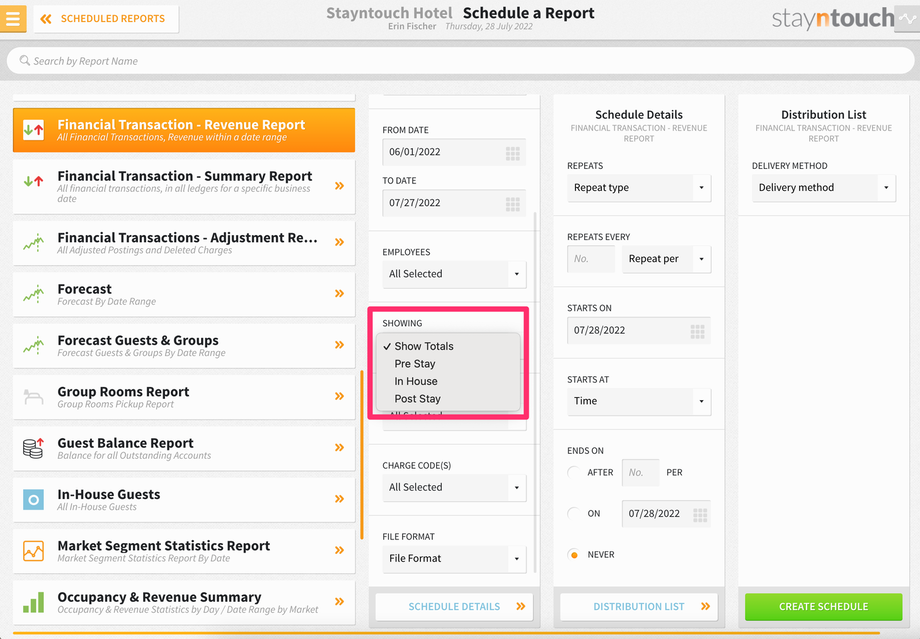Click the Forecast Guests & Groups chart icon
The width and height of the screenshot is (920, 639).
33,345
